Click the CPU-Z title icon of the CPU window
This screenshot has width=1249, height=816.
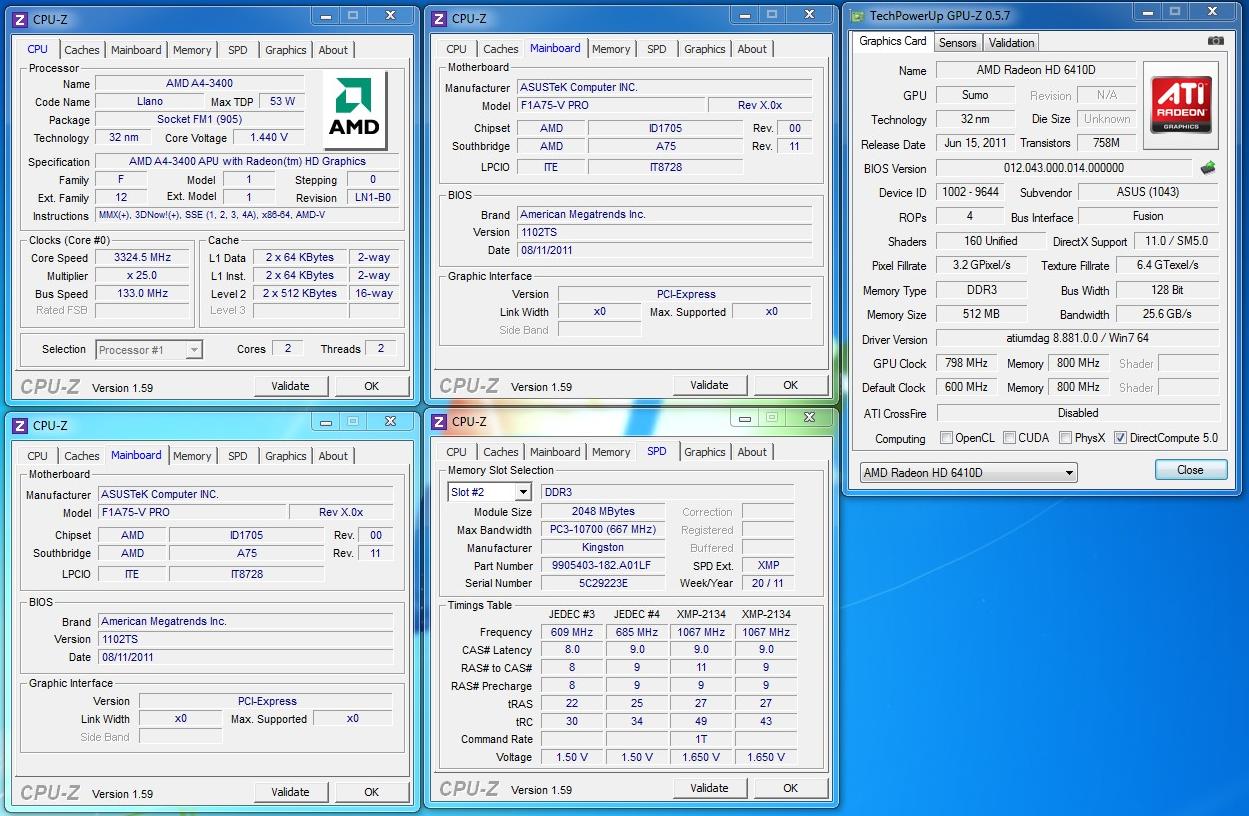point(20,19)
